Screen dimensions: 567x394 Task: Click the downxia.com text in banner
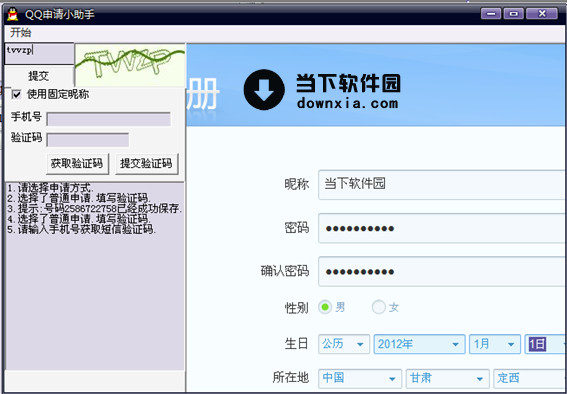click(x=348, y=103)
